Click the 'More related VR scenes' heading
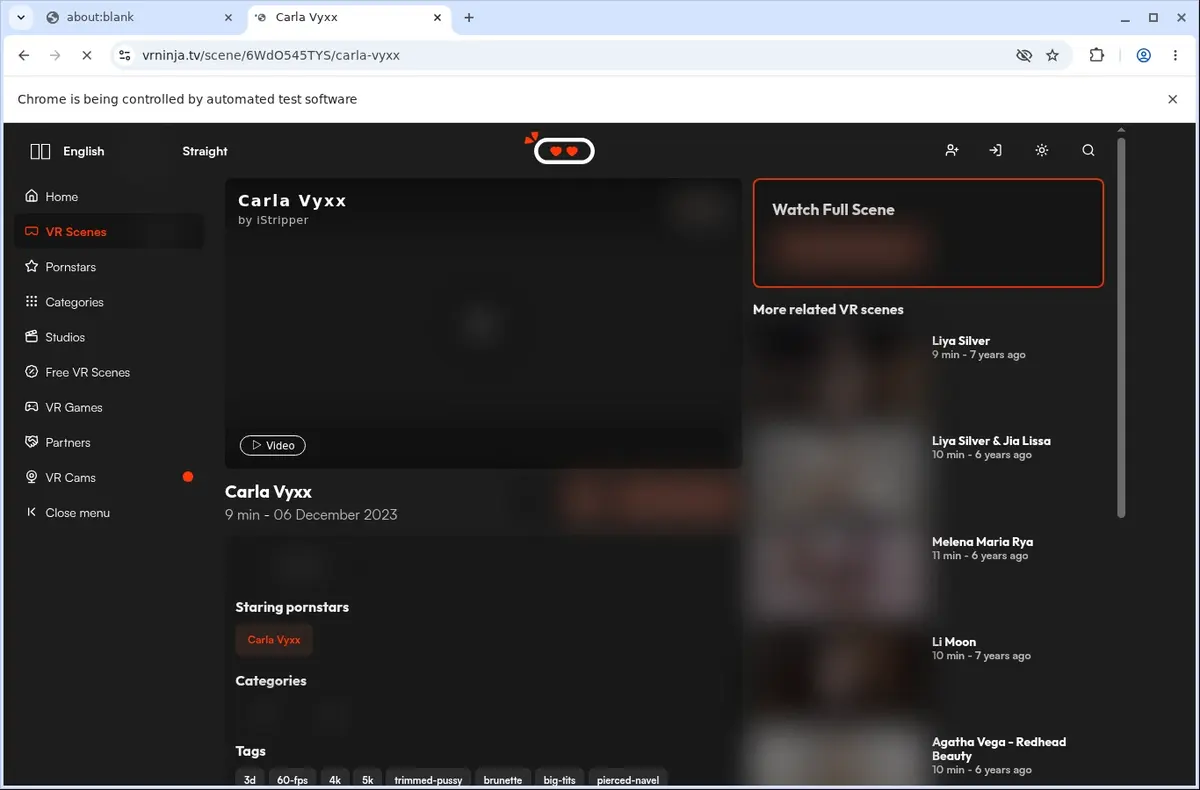This screenshot has width=1200, height=790. 828,310
